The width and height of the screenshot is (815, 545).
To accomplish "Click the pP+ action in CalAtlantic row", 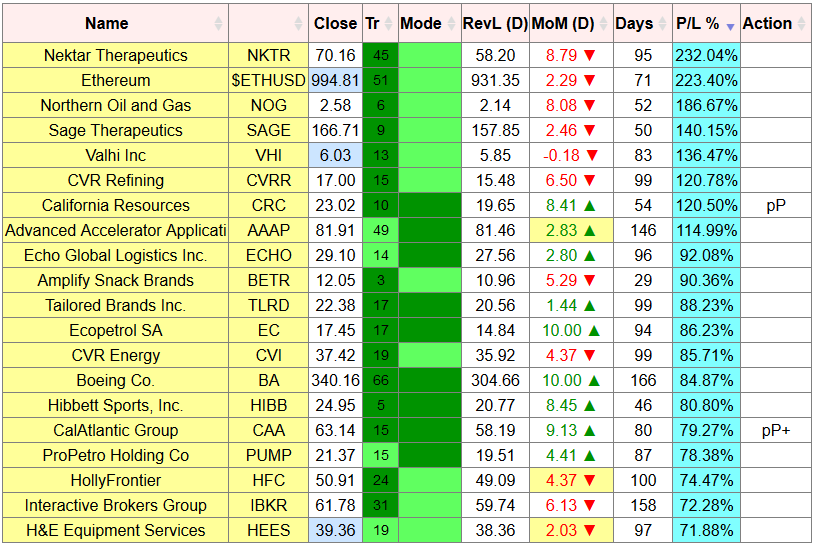I will (x=775, y=430).
